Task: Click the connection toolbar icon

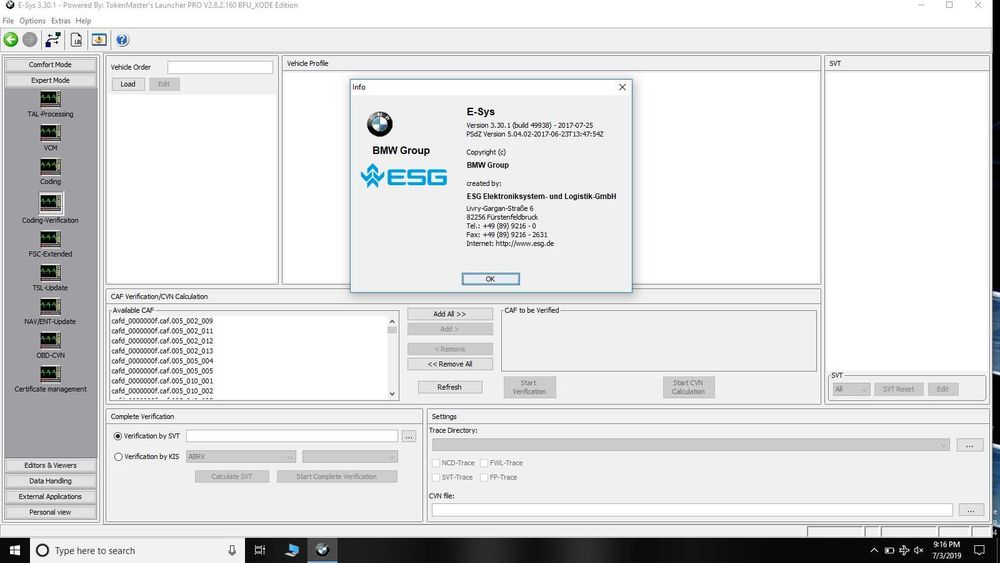Action: pos(54,40)
